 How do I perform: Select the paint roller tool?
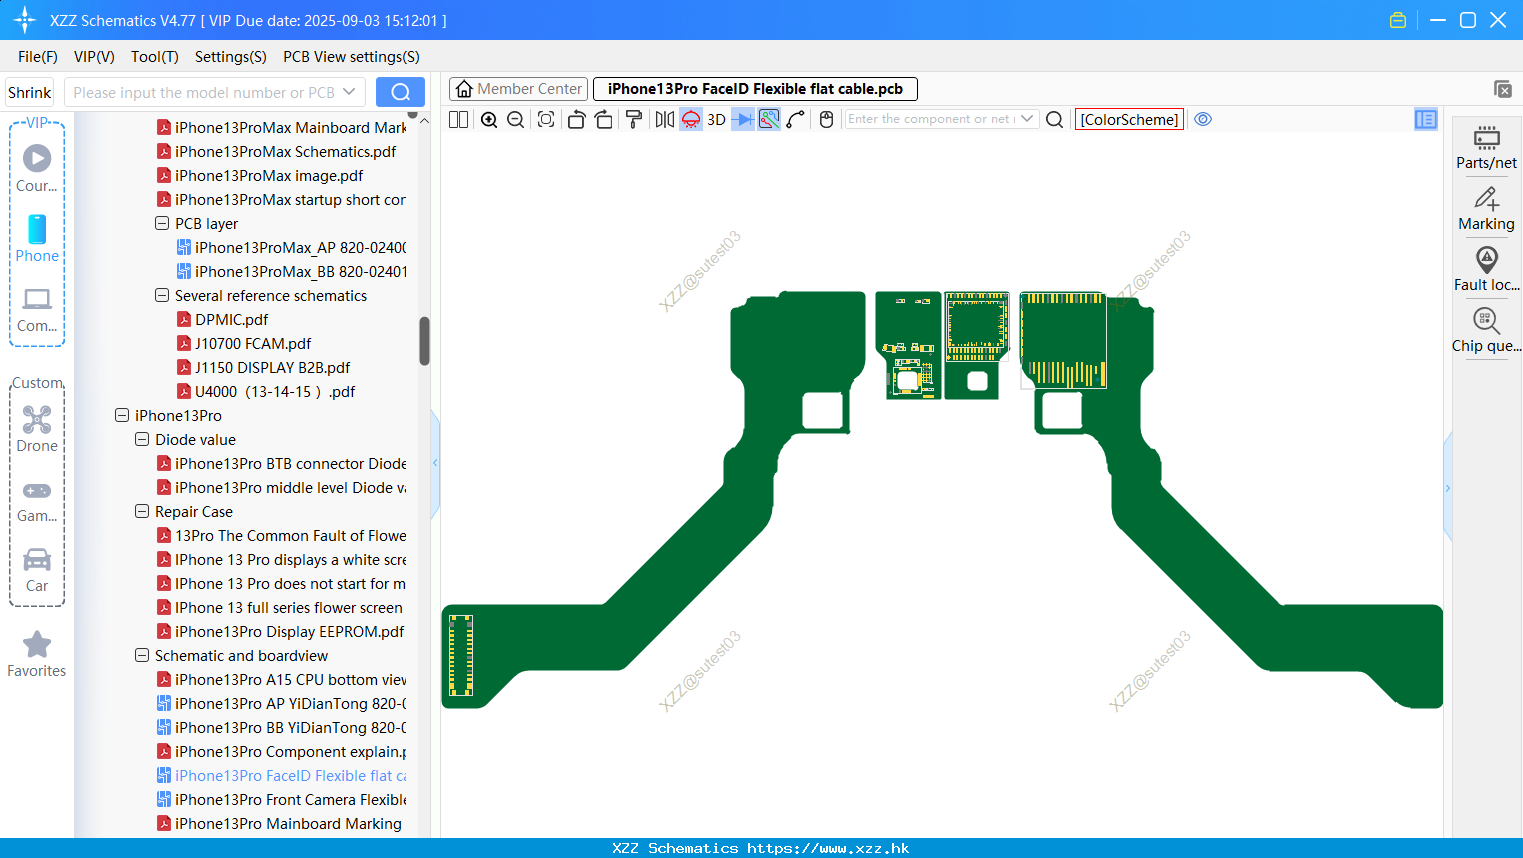[x=634, y=119]
